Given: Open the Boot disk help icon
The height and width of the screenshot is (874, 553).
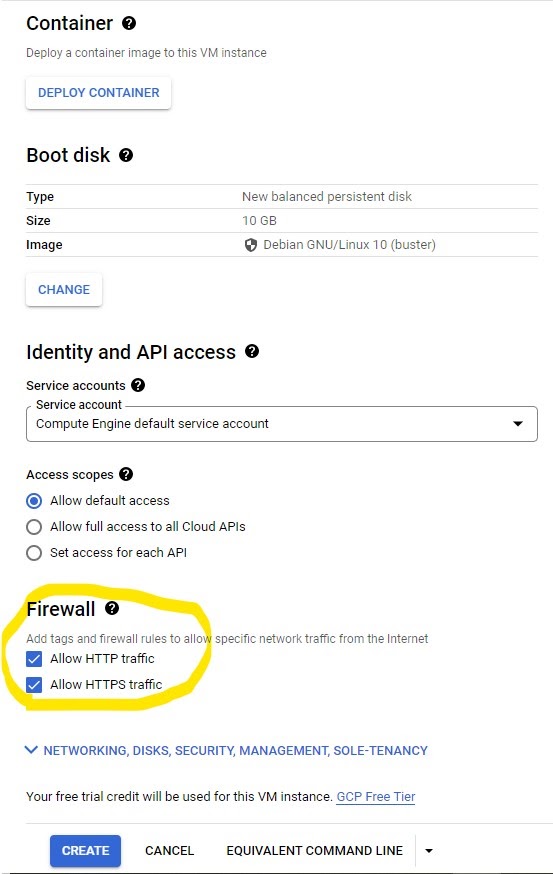Looking at the screenshot, I should point(126,155).
